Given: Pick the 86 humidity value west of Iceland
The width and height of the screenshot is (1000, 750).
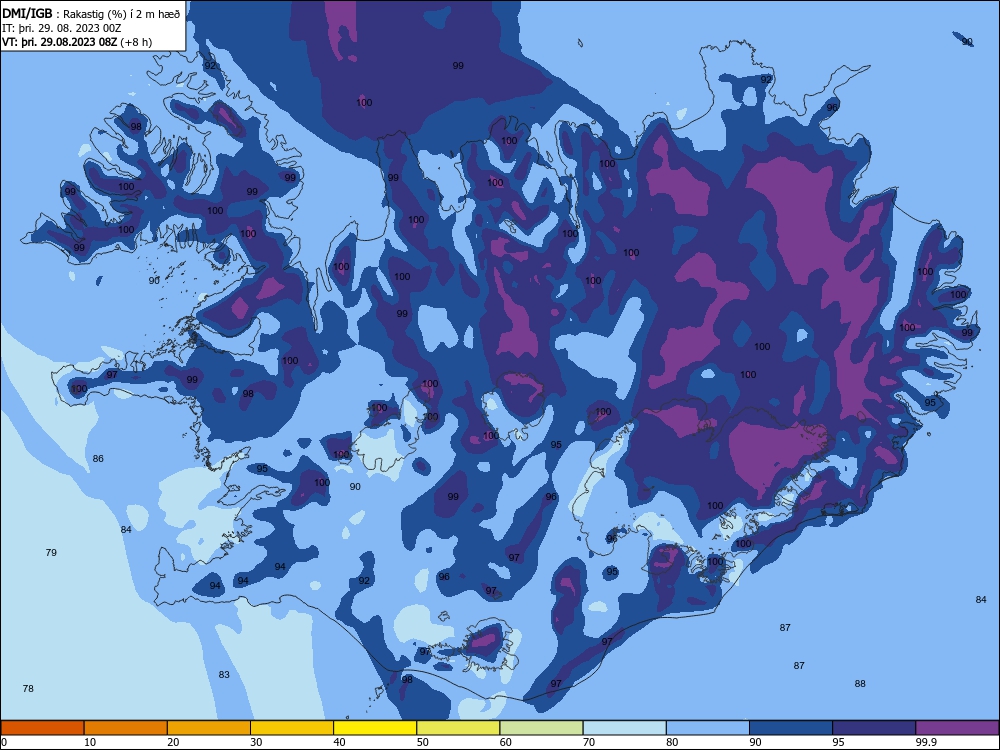Looking at the screenshot, I should coord(98,459).
